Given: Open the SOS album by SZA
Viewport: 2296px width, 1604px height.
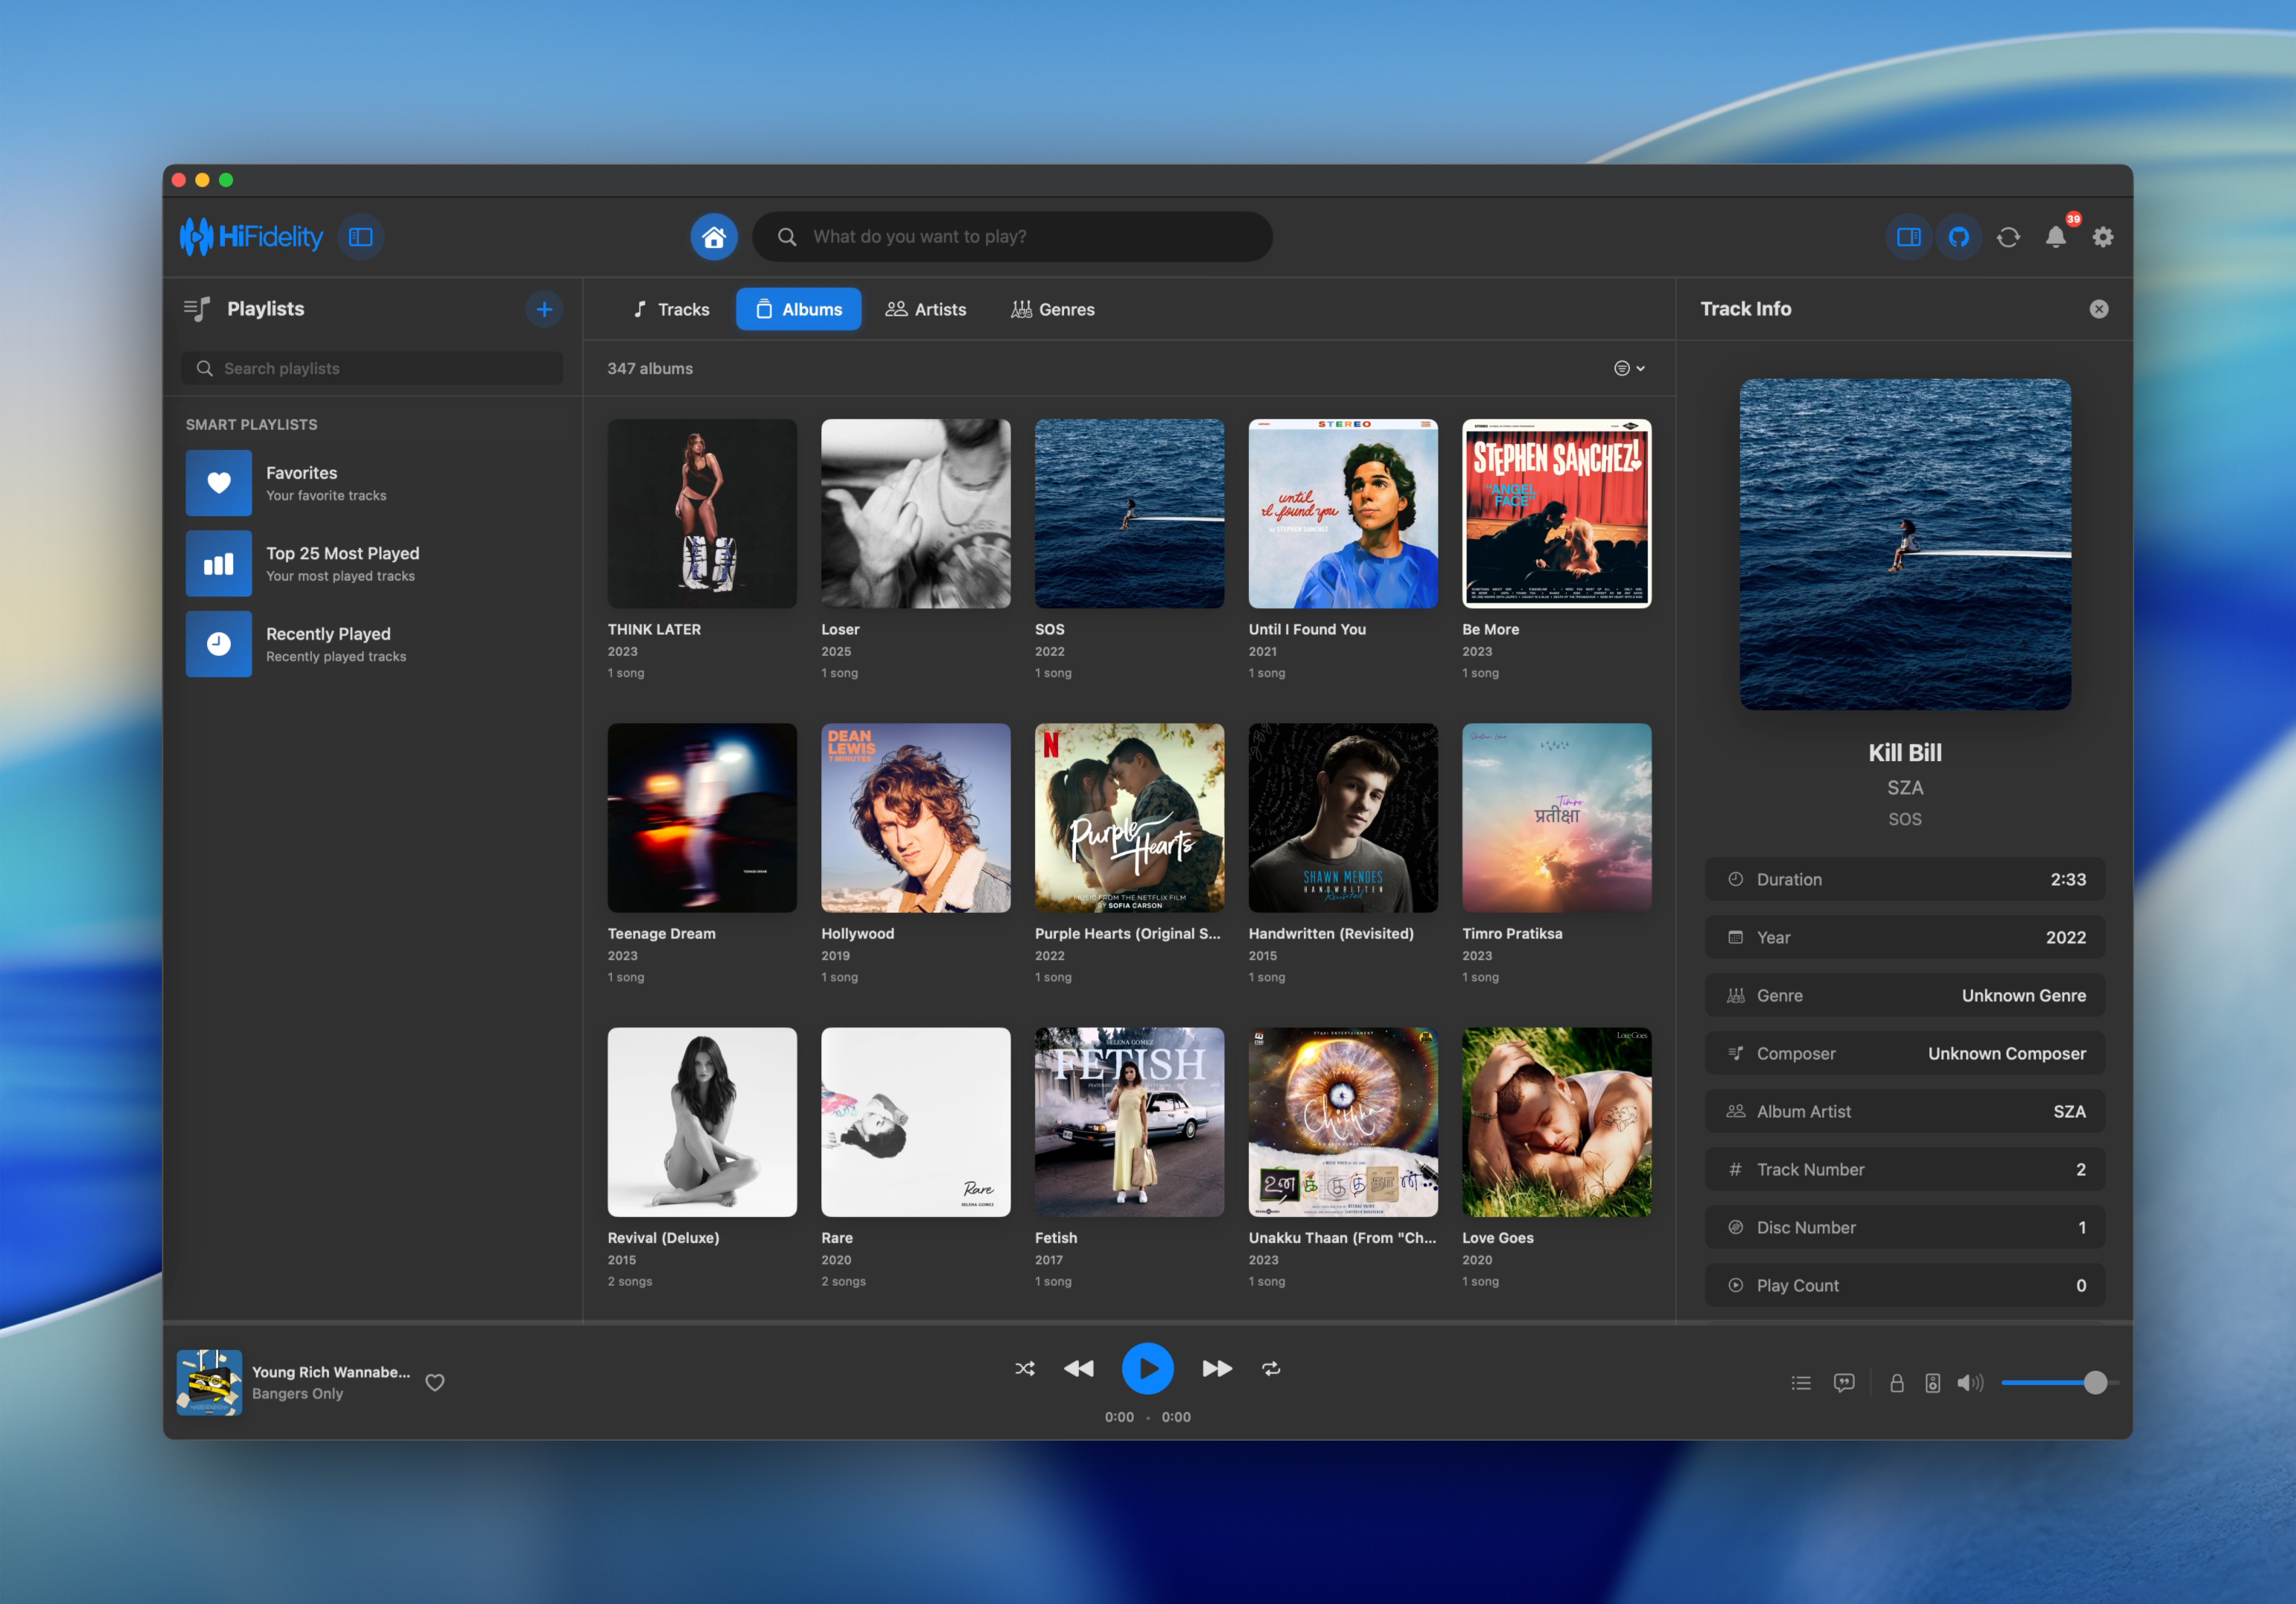Looking at the screenshot, I should click(1129, 513).
